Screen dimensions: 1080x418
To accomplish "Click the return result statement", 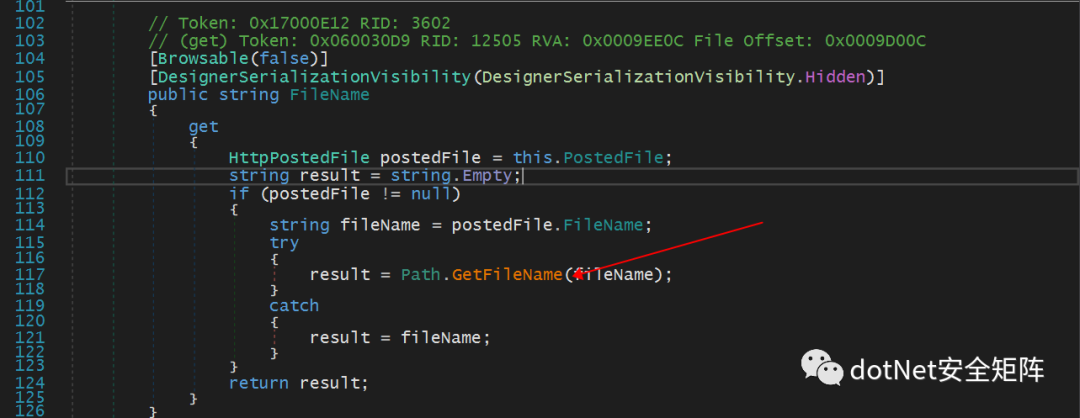I will pyautogui.click(x=298, y=383).
